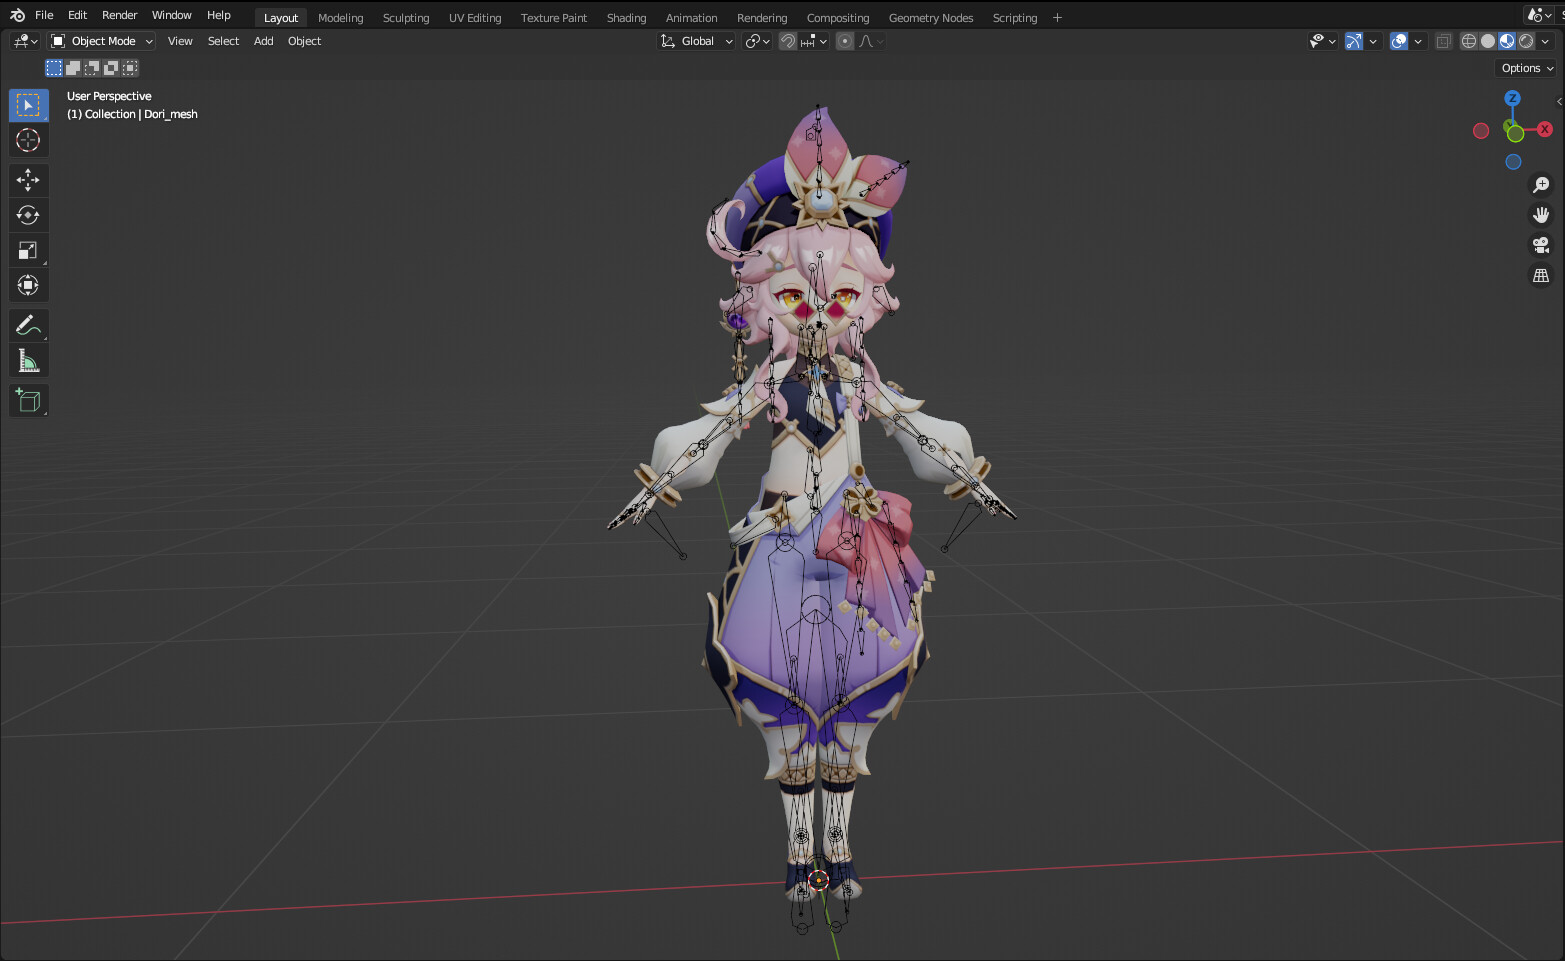Screen dimensions: 1565x961
Task: Toggle viewport gizmos display
Action: point(1353,41)
